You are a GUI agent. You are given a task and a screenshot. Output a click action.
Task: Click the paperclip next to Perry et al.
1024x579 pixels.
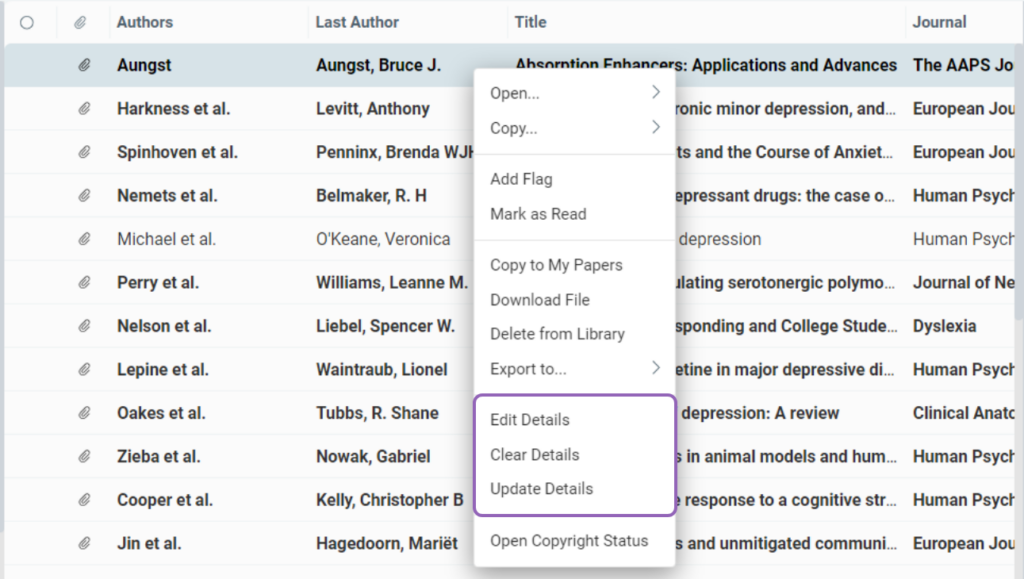[82, 282]
